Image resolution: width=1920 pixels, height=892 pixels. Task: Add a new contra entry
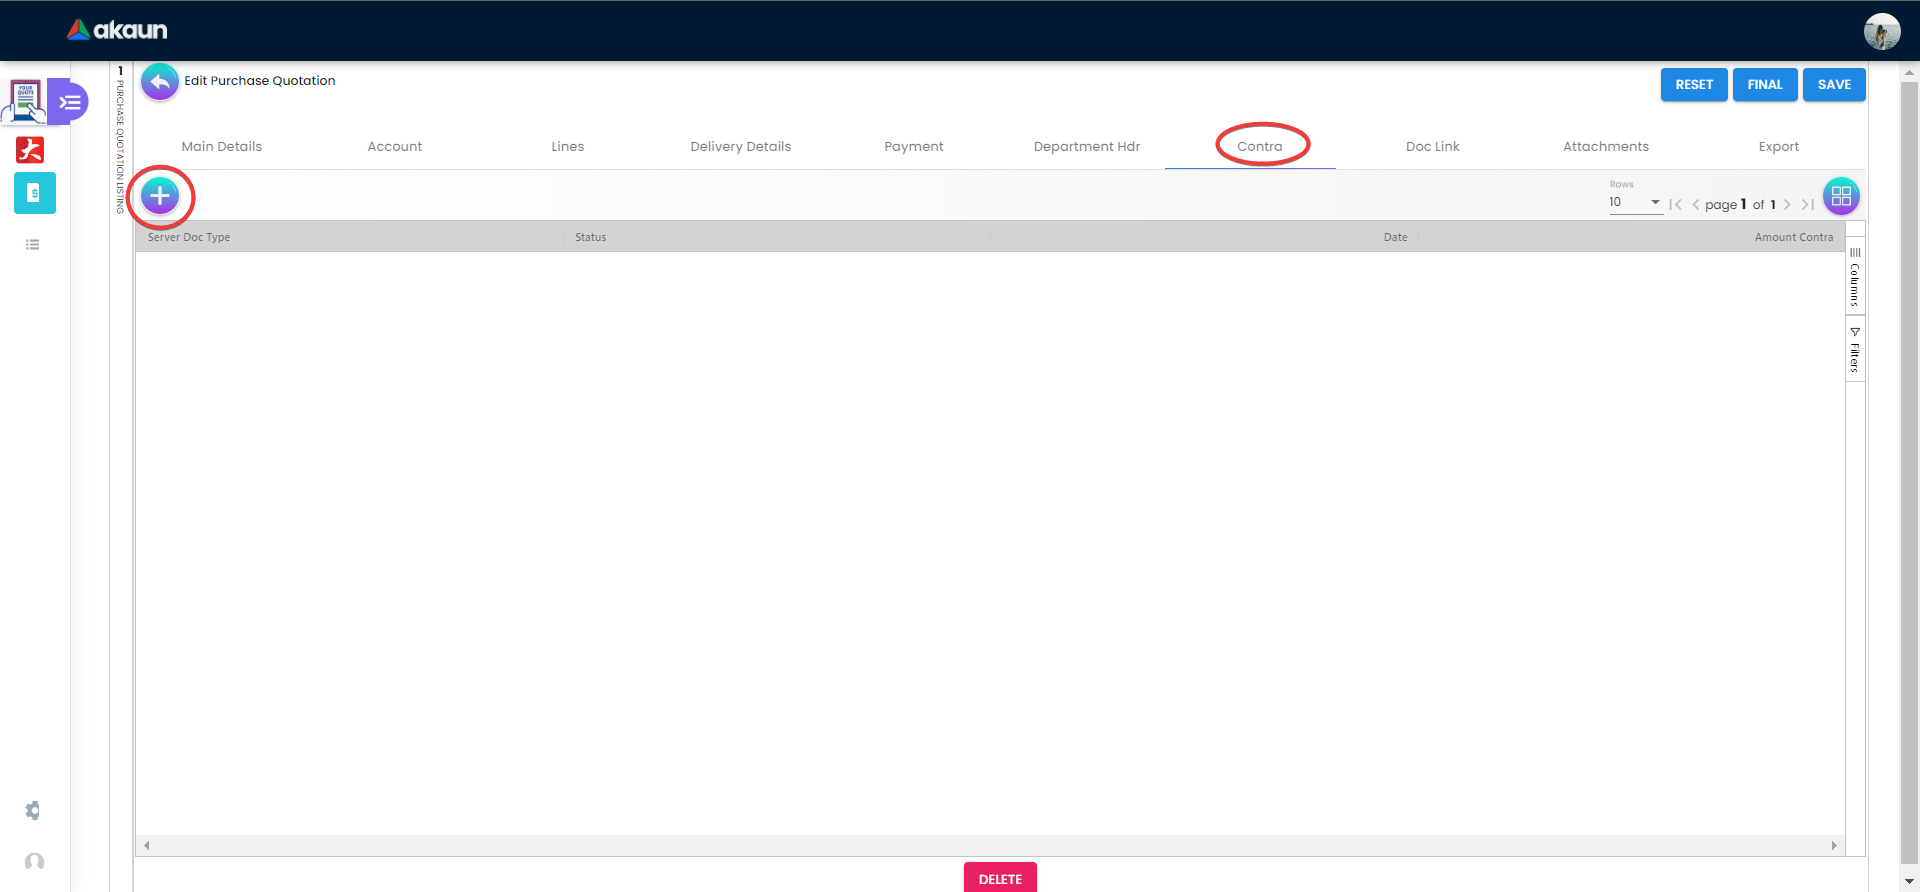(160, 196)
